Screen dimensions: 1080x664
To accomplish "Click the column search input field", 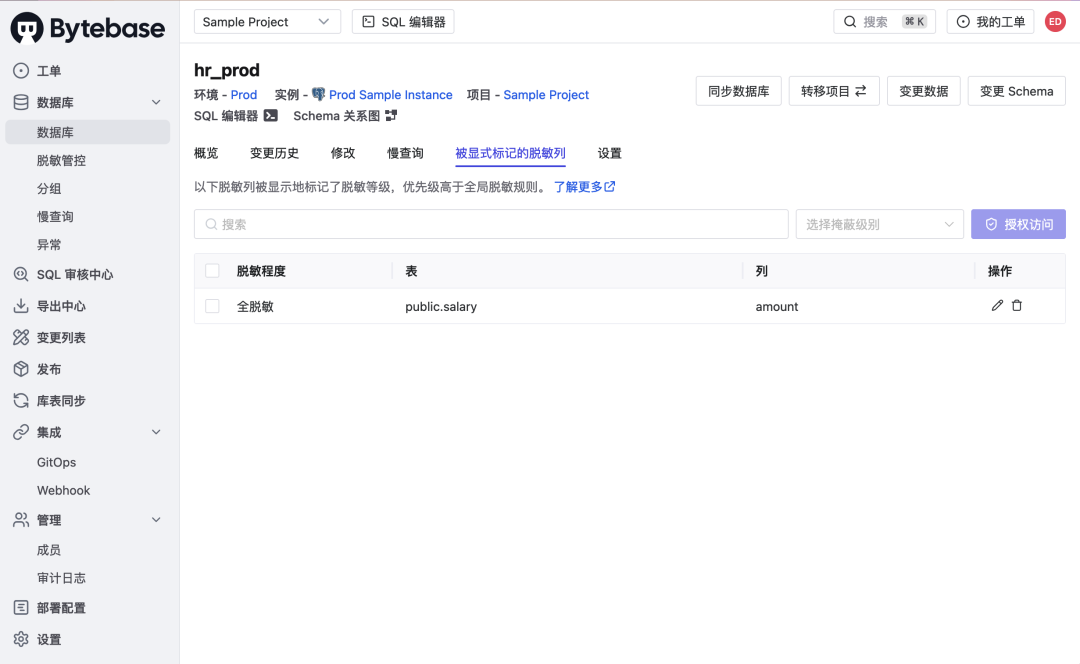I will pyautogui.click(x=491, y=225).
